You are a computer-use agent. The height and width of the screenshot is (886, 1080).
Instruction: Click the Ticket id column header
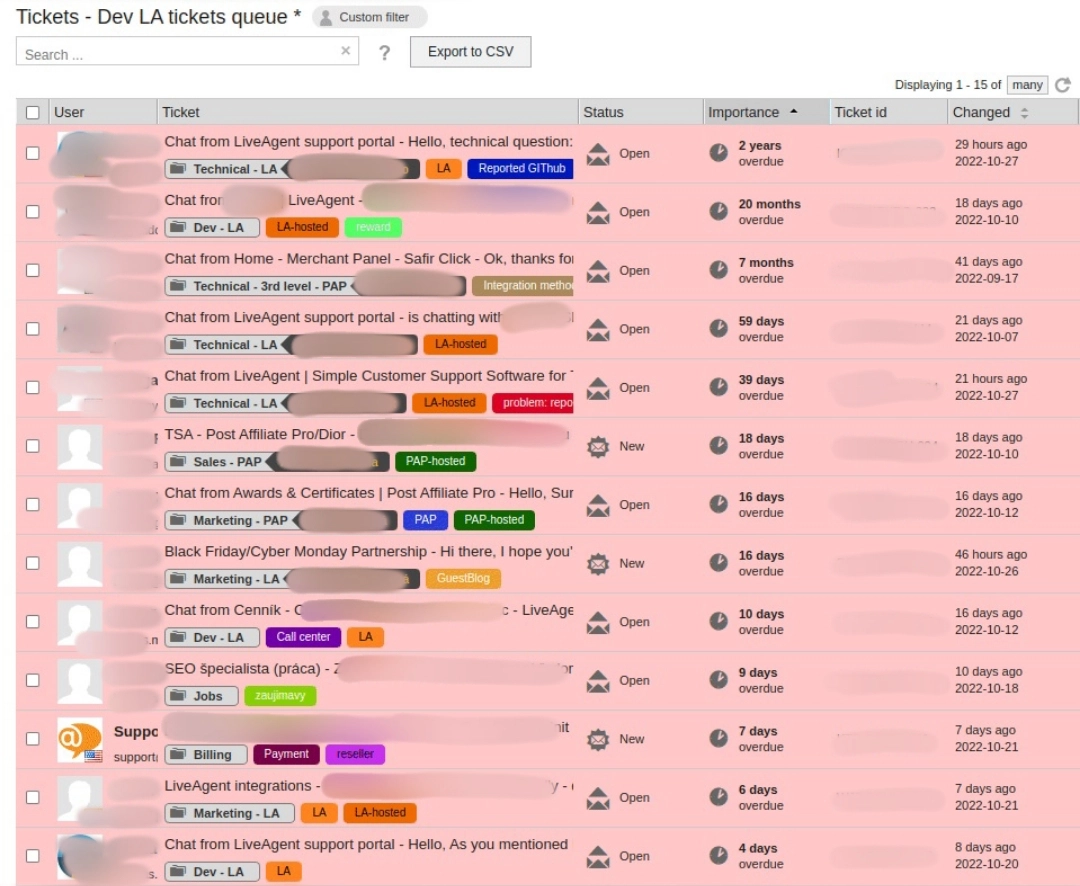860,112
